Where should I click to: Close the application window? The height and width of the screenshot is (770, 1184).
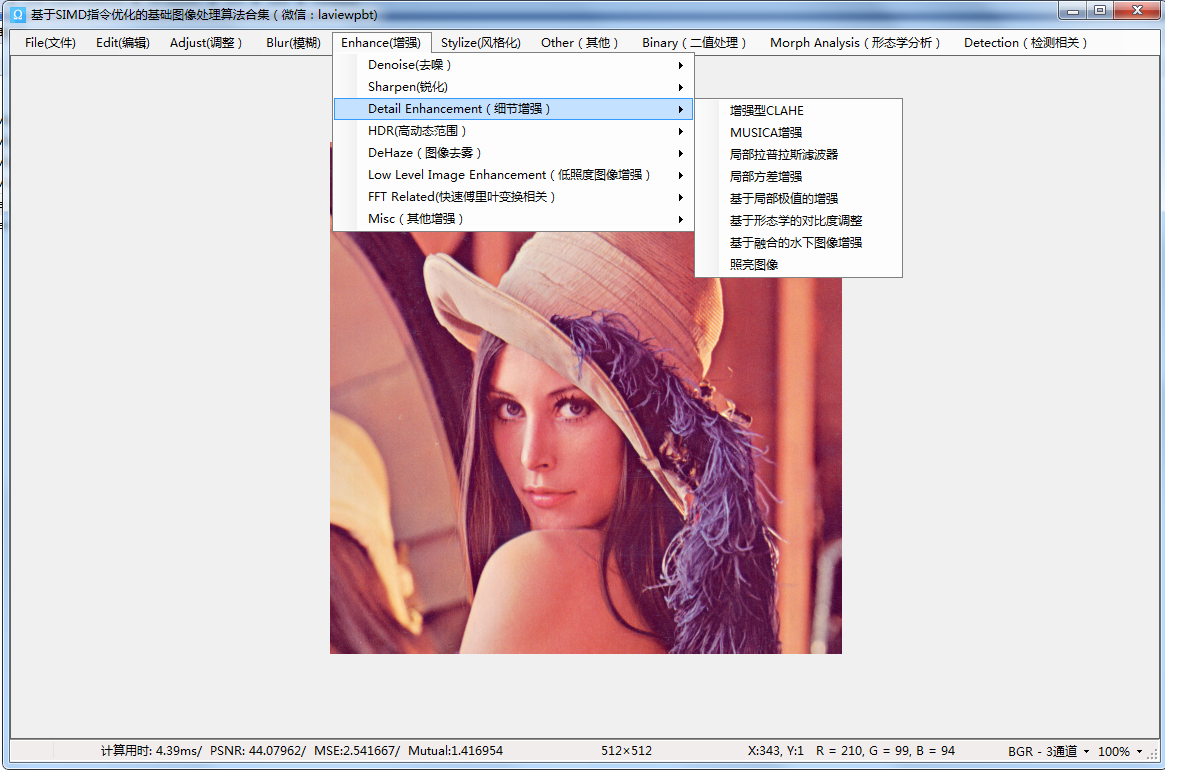(x=1137, y=11)
